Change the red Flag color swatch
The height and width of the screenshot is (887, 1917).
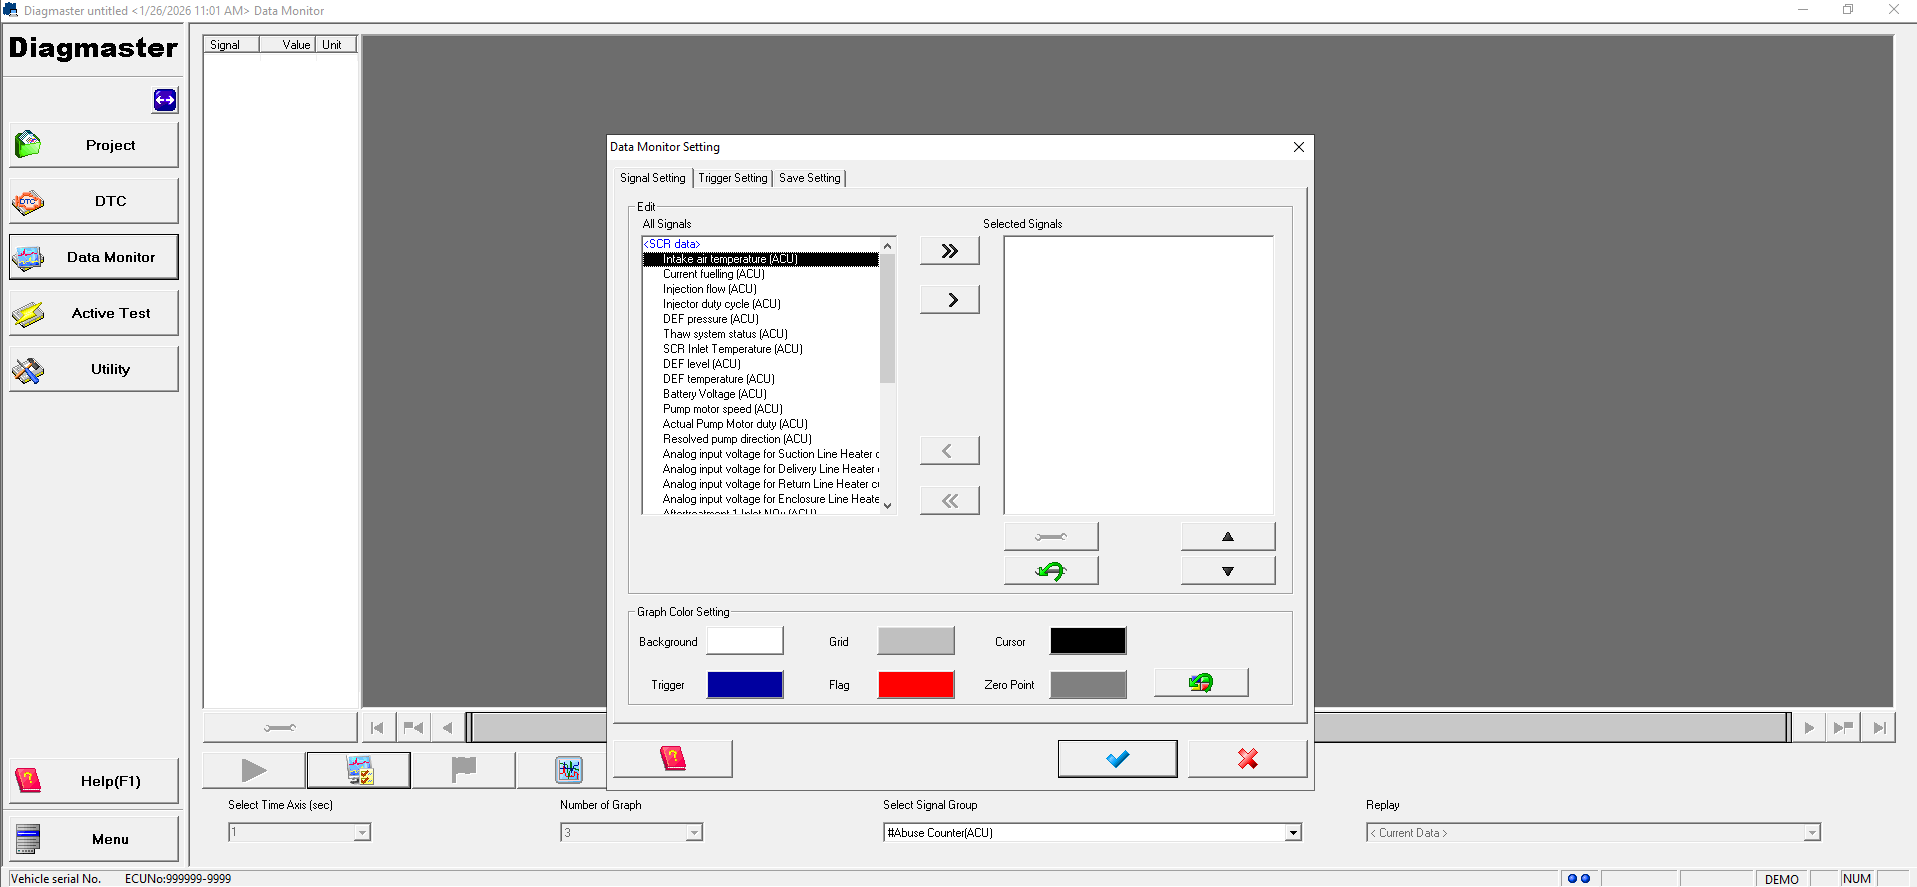tap(915, 685)
